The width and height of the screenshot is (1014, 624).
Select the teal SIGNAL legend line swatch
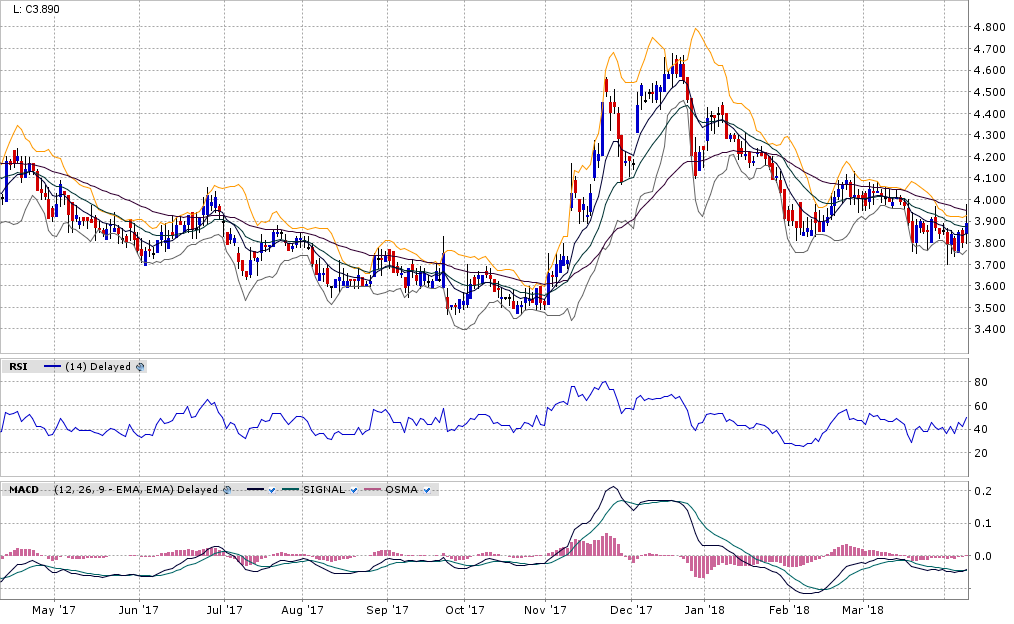(291, 490)
